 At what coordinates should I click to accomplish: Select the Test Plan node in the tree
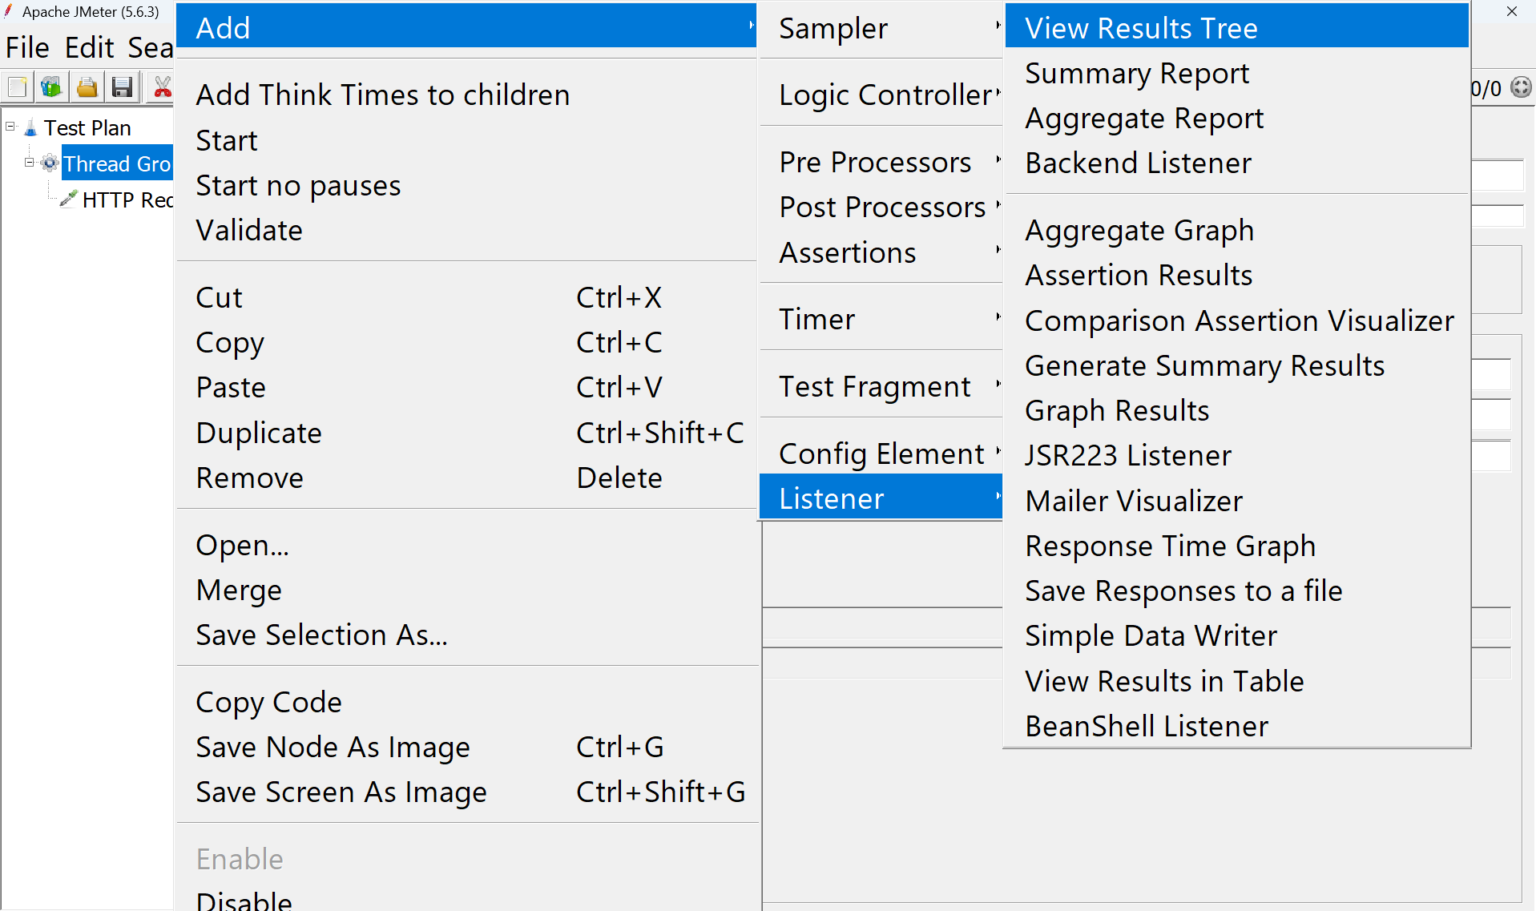point(85,127)
